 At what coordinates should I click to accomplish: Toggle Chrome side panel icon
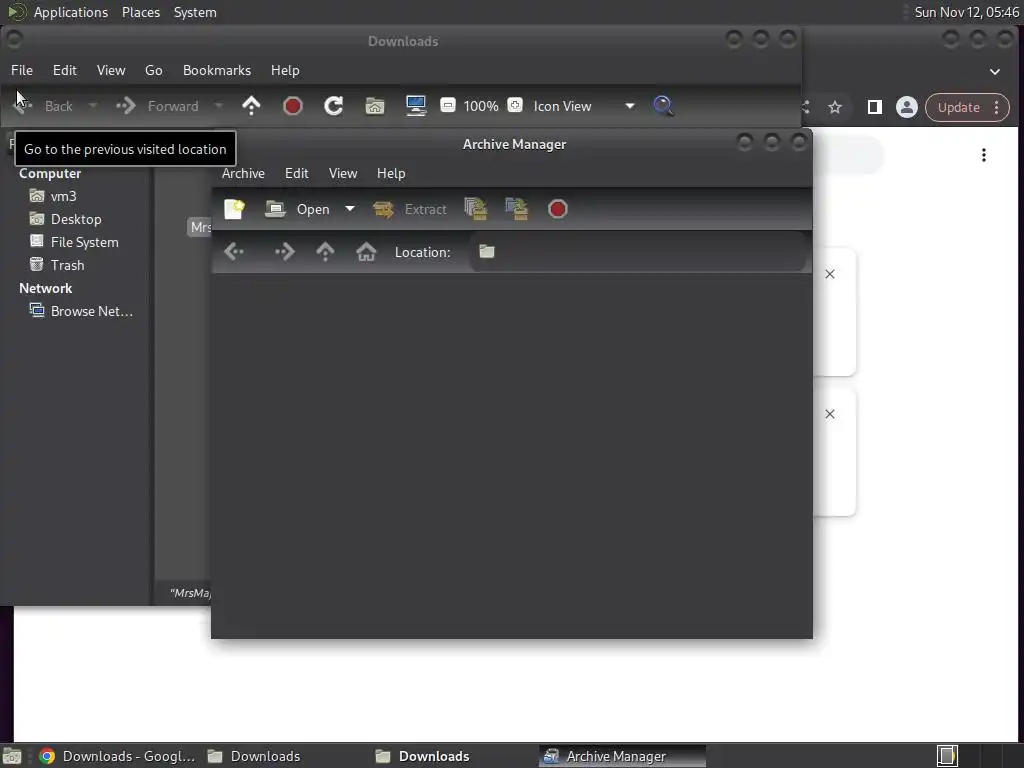(x=874, y=107)
